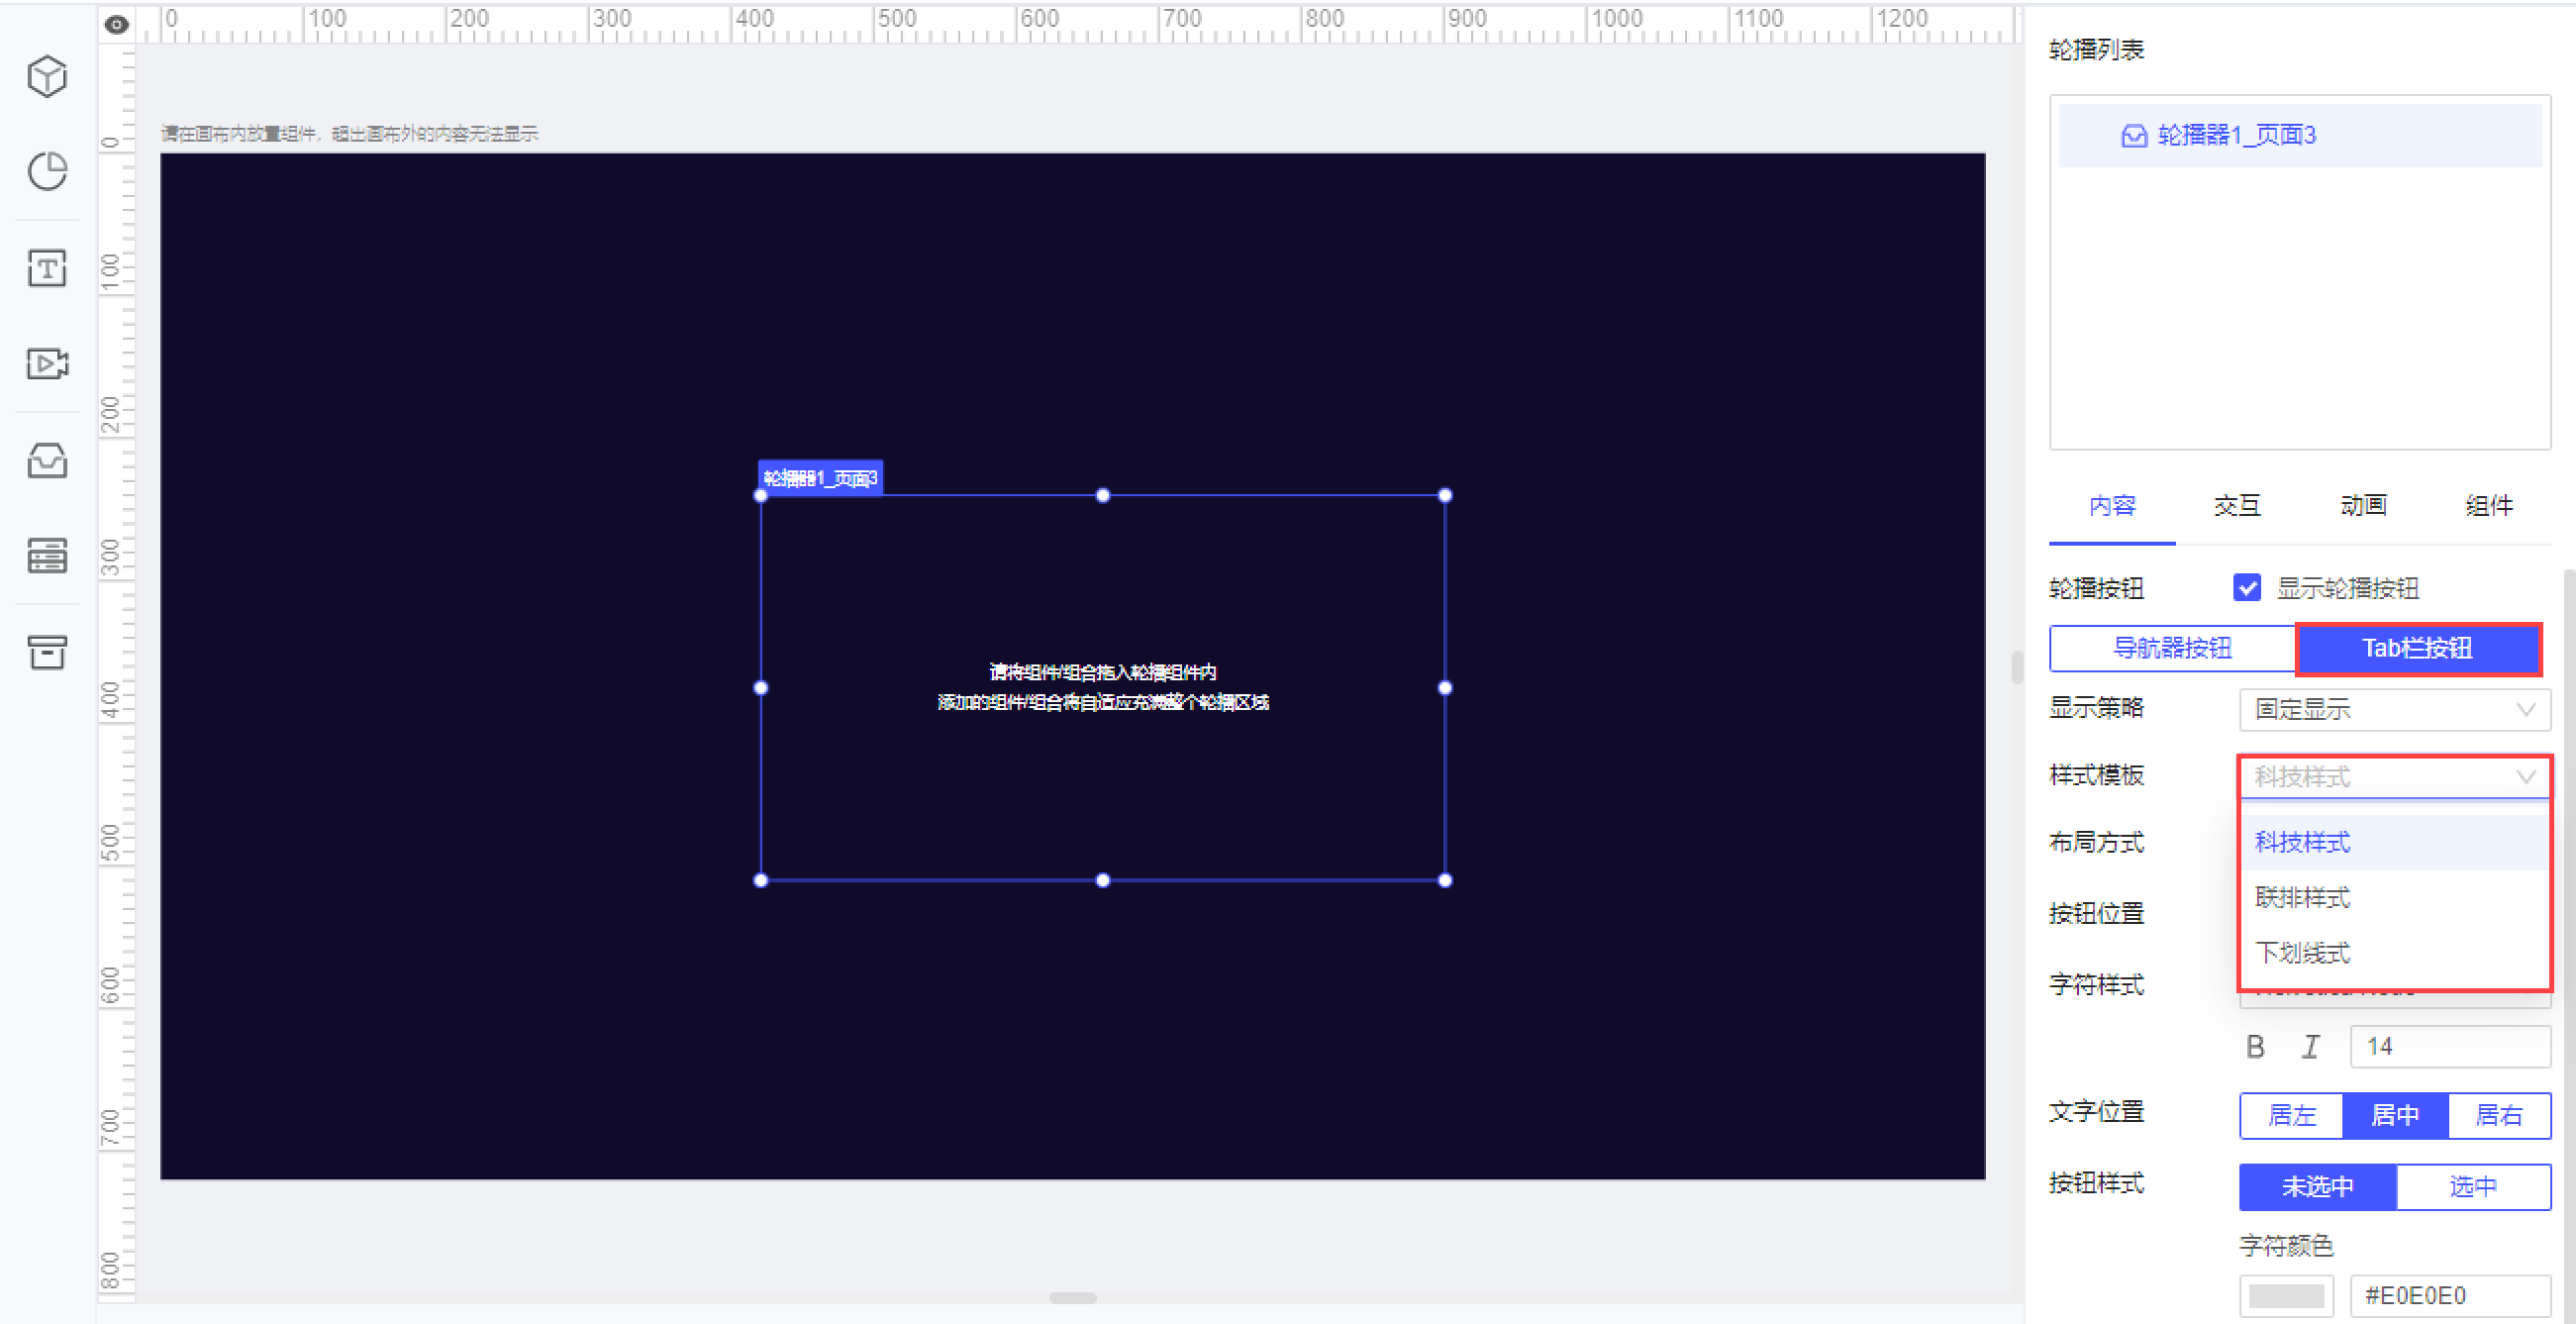The width and height of the screenshot is (2576, 1324).
Task: Click the #E0E0E0 character color swatch
Action: pyautogui.click(x=2285, y=1295)
